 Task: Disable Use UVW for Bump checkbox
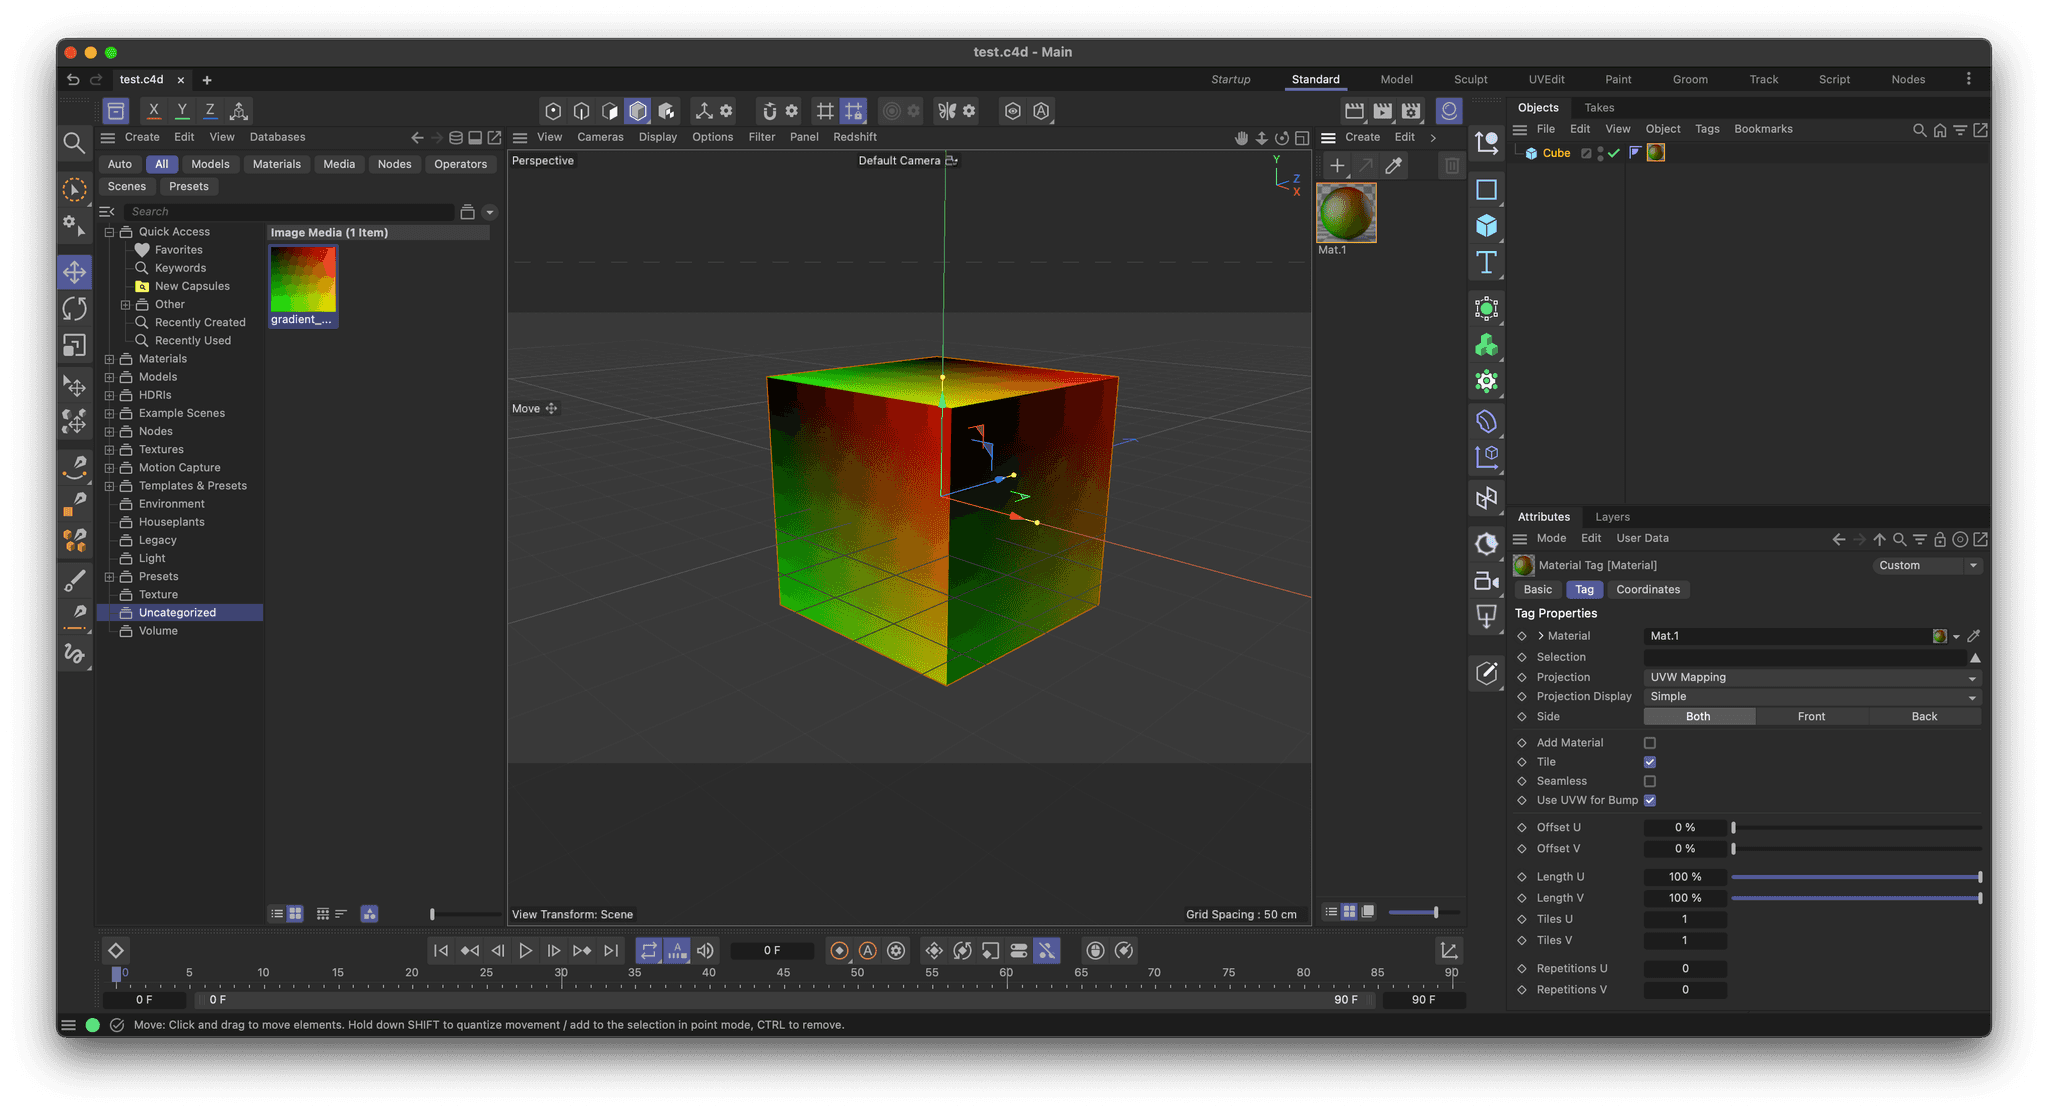(1650, 800)
